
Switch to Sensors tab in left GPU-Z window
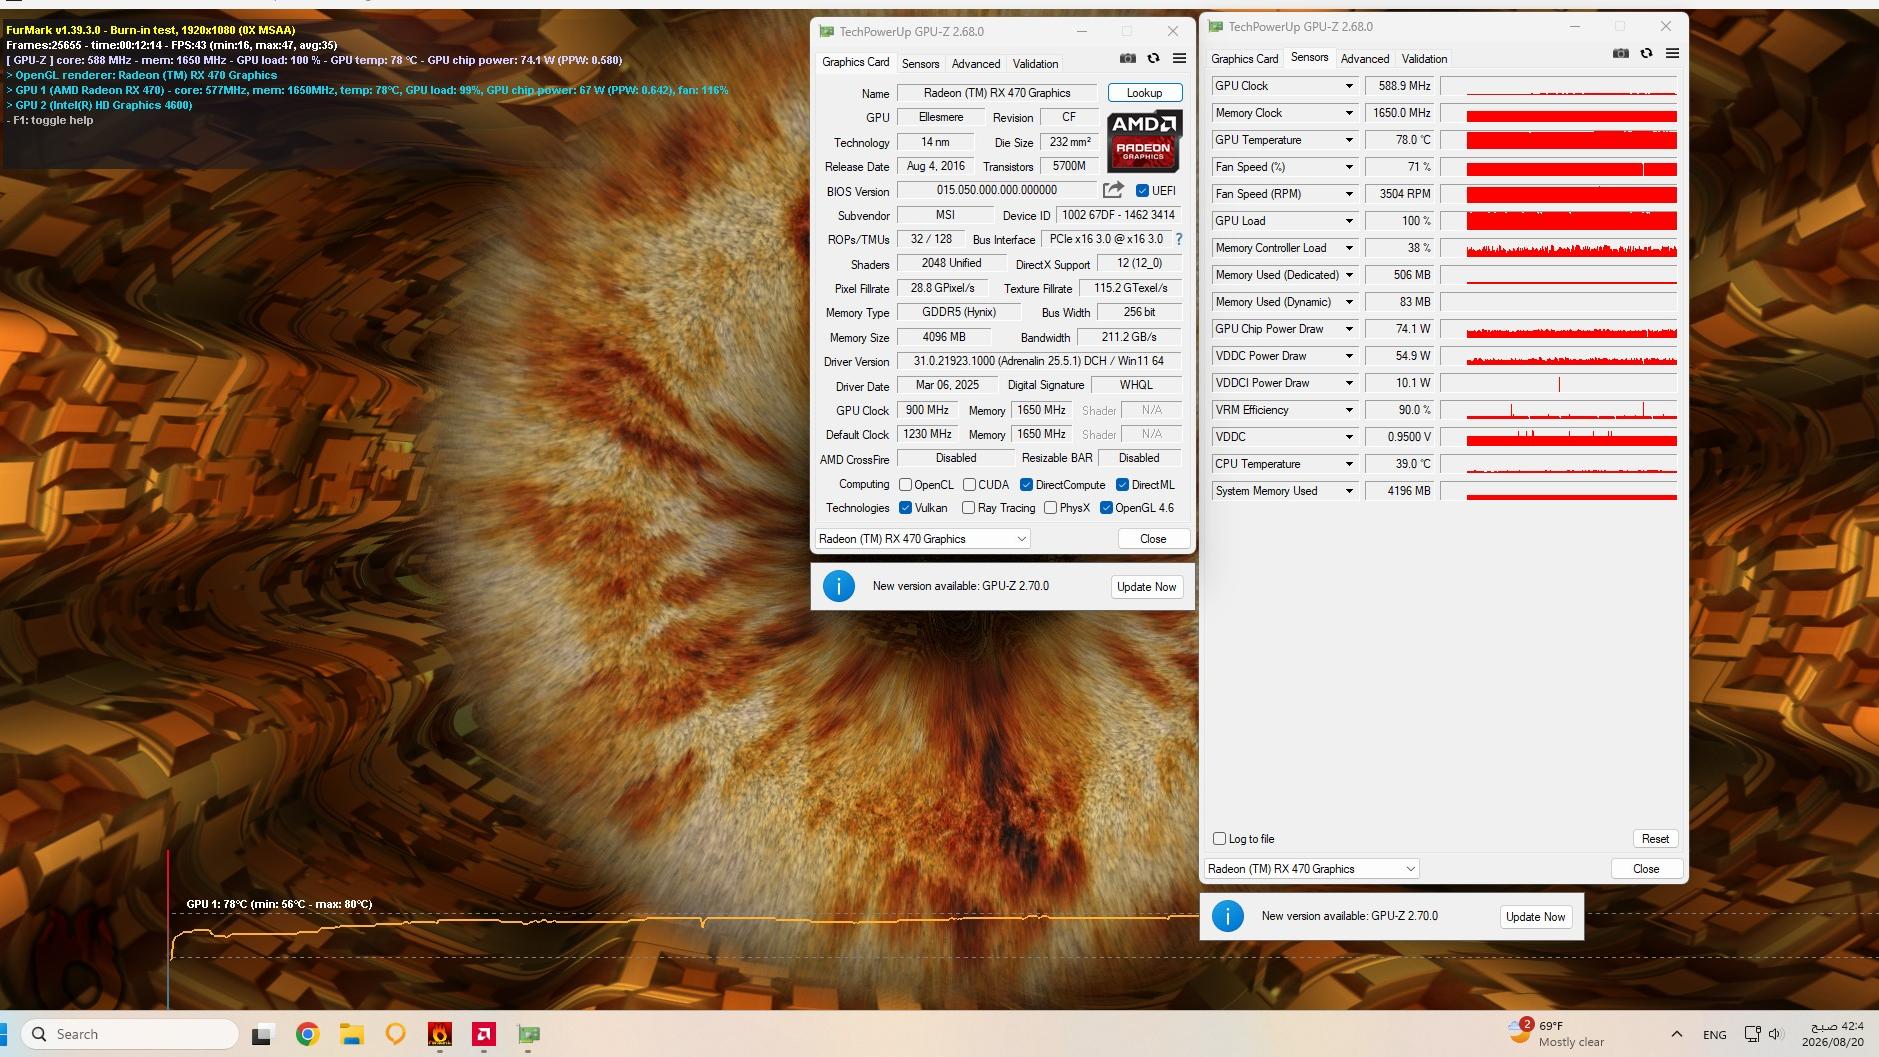920,64
